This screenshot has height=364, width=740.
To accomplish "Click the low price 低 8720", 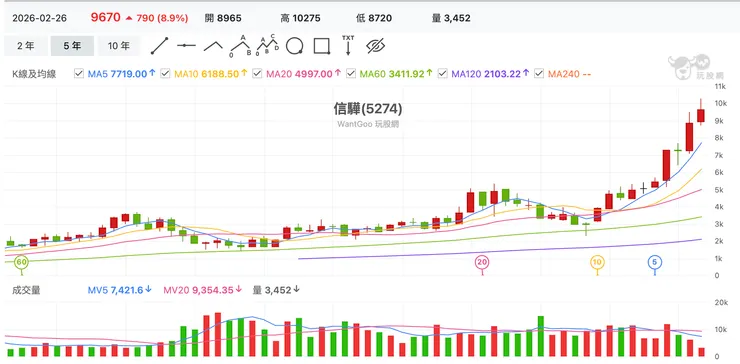I will pos(374,18).
